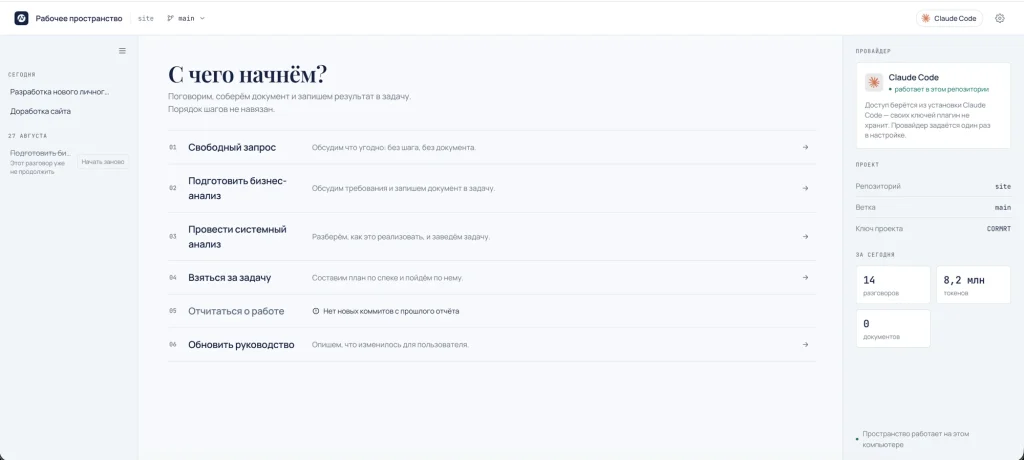The height and width of the screenshot is (460, 1024).
Task: Click the Claude Code provider card title
Action: (x=913, y=77)
